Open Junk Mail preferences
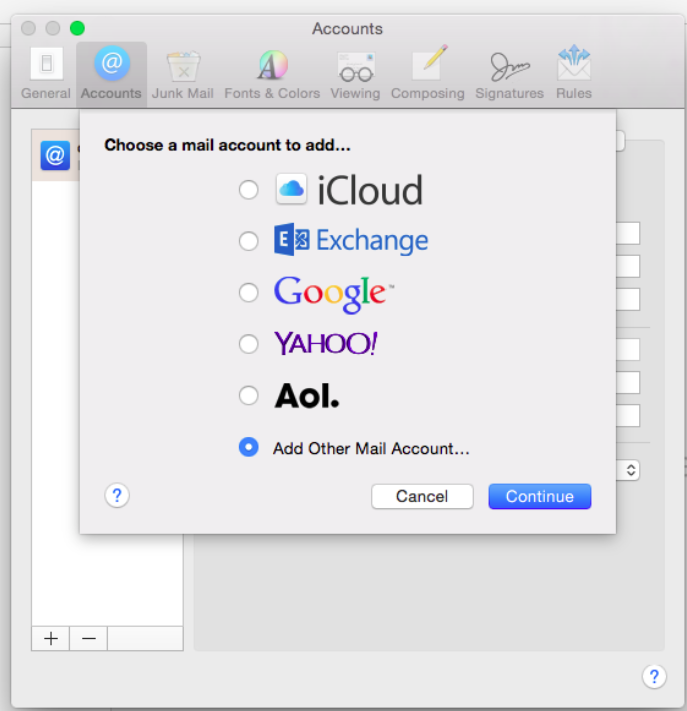 (x=182, y=73)
